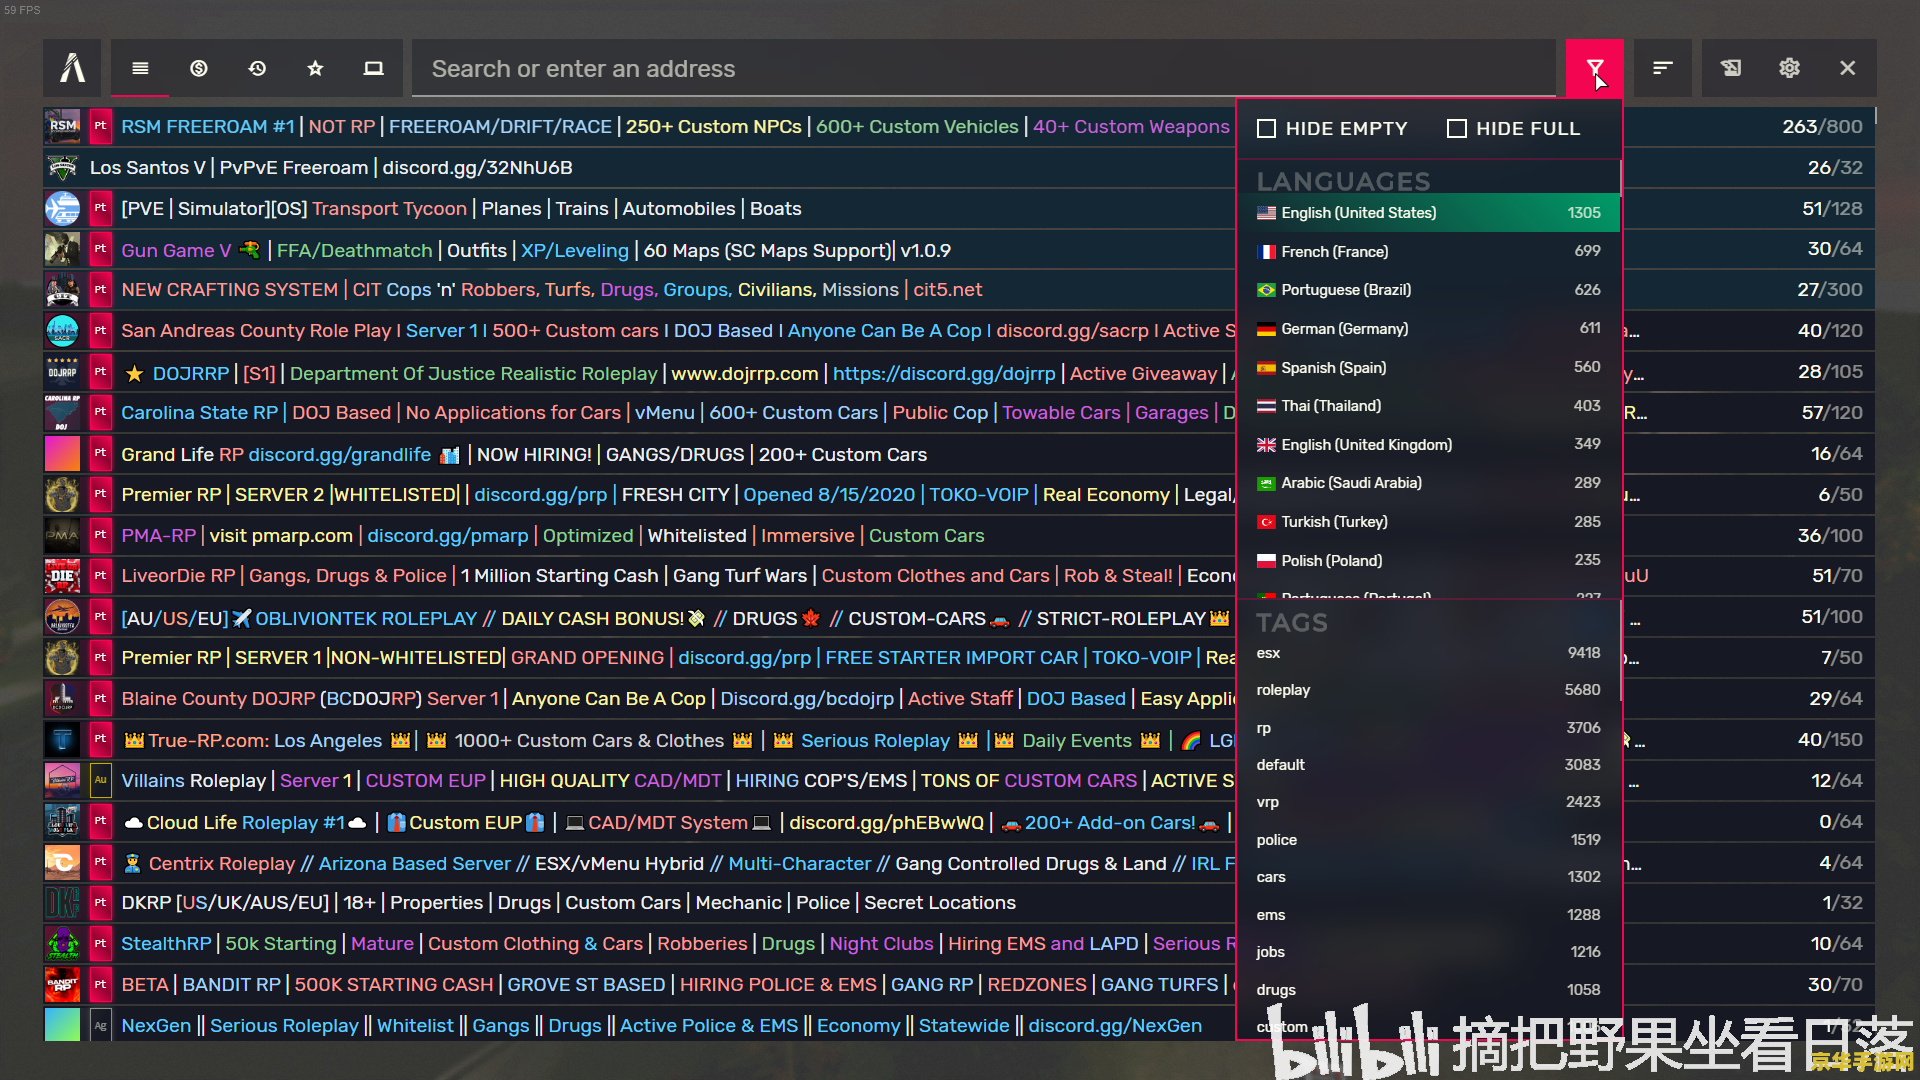Screen dimensions: 1920x1080
Task: Open the Blaine County DOJRP server
Action: pos(640,699)
